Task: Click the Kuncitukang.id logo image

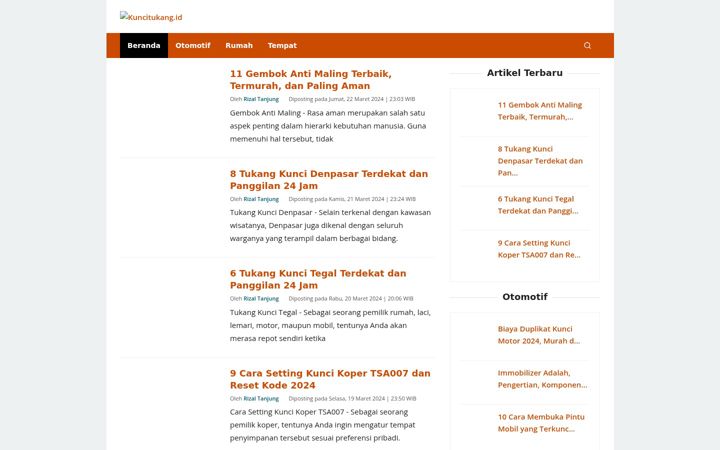Action: coord(151,17)
